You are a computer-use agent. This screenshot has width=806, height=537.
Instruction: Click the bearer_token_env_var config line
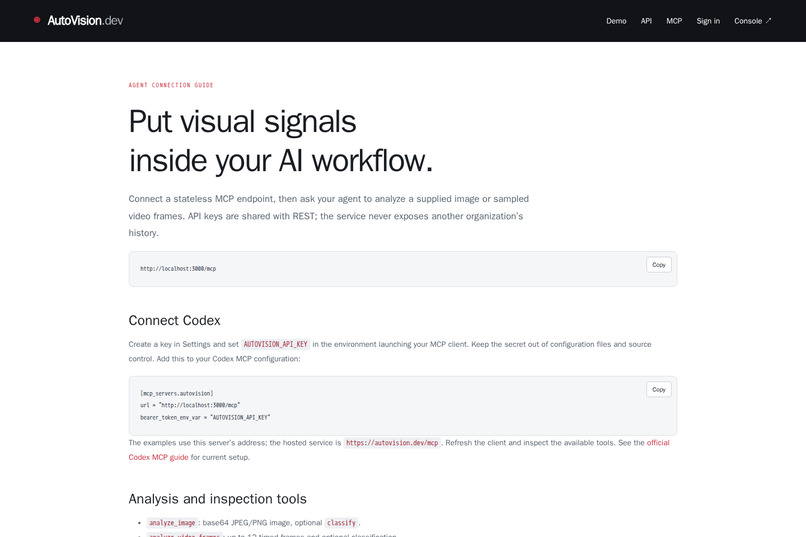click(205, 417)
